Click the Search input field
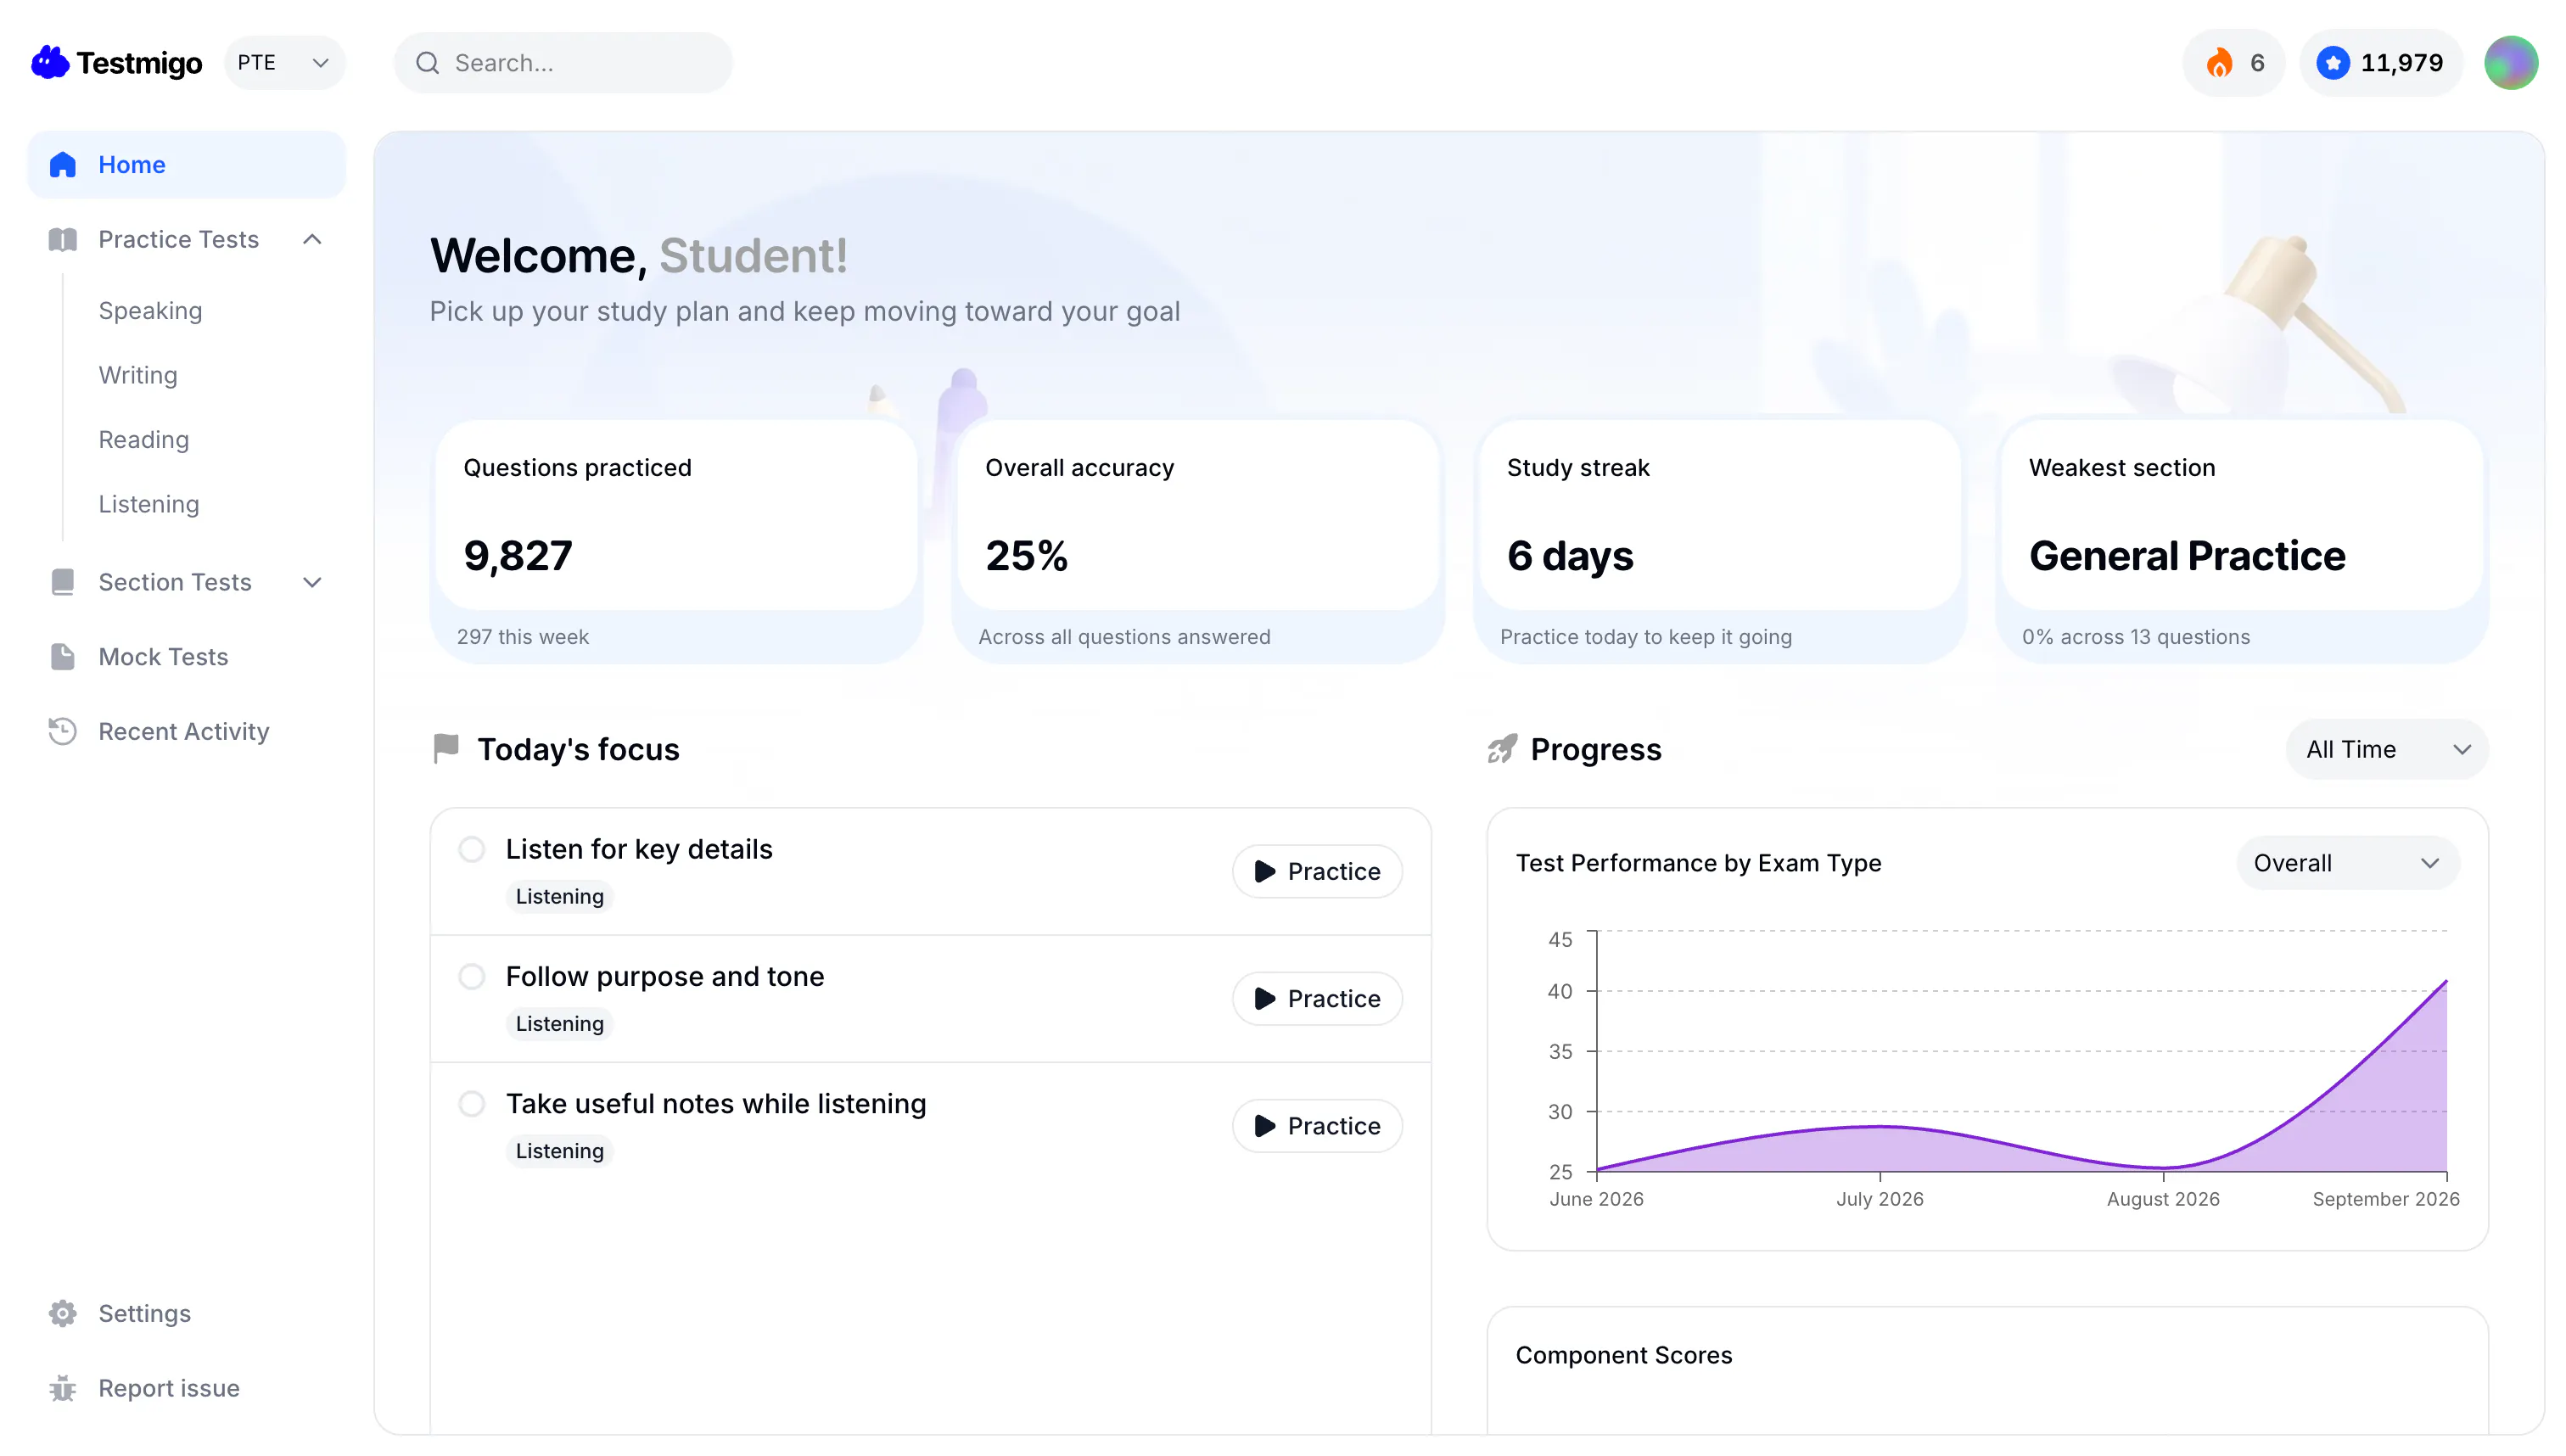This screenshot has width=2566, height=1456. point(563,63)
